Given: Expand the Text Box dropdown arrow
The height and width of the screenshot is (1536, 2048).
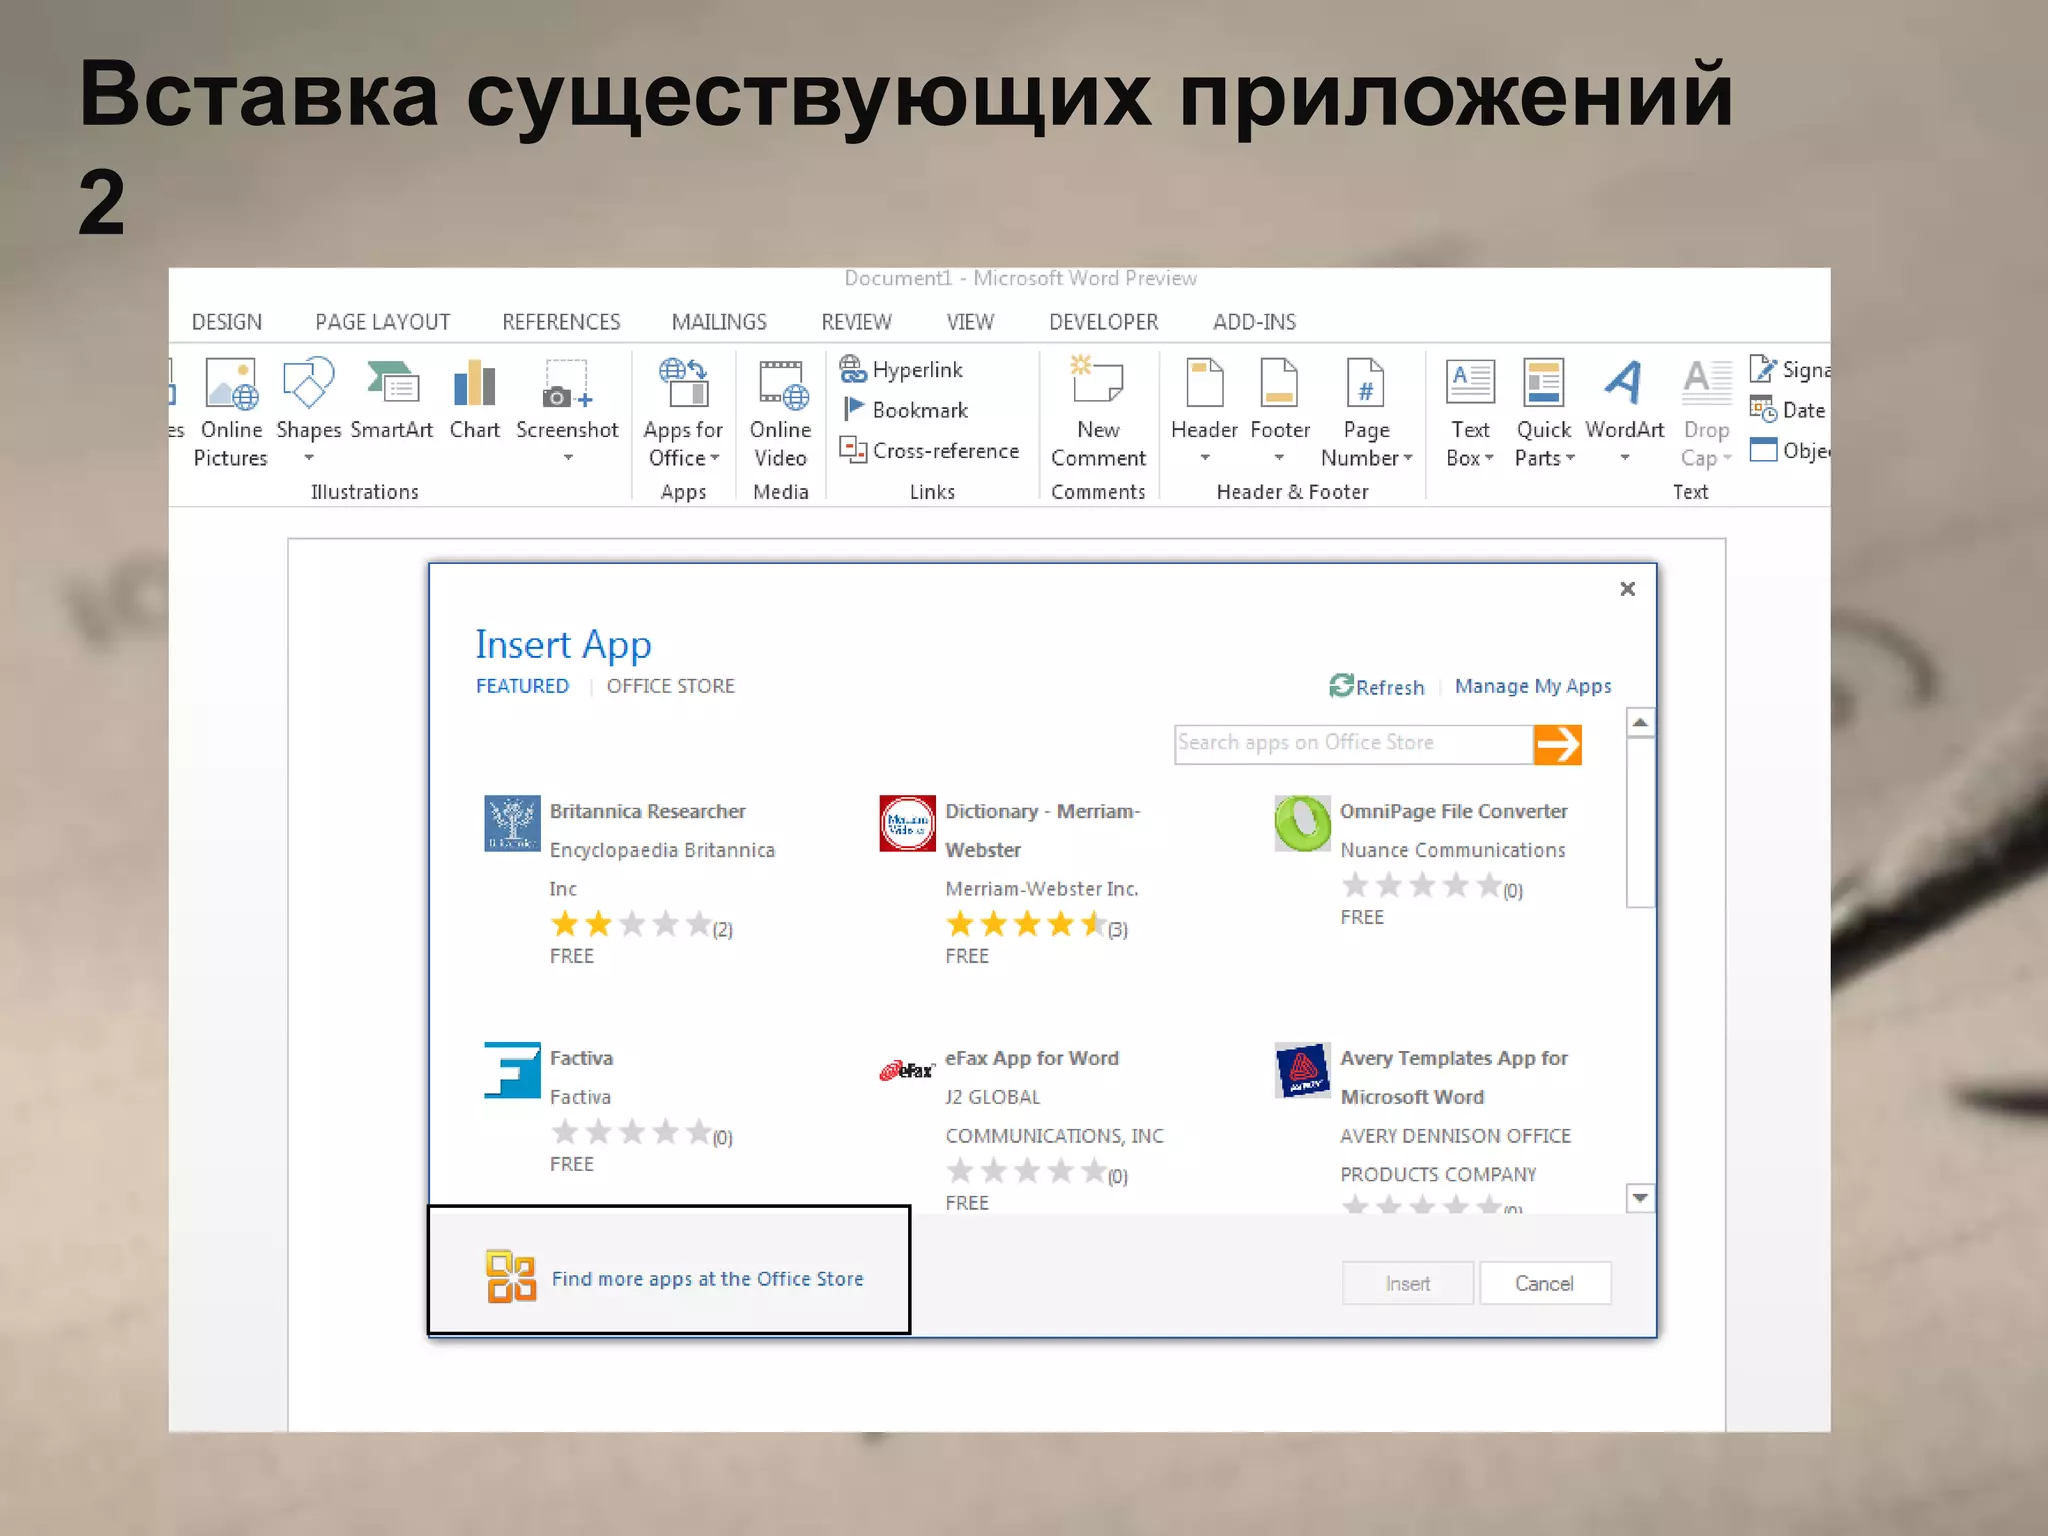Looking at the screenshot, I should (x=1489, y=458).
